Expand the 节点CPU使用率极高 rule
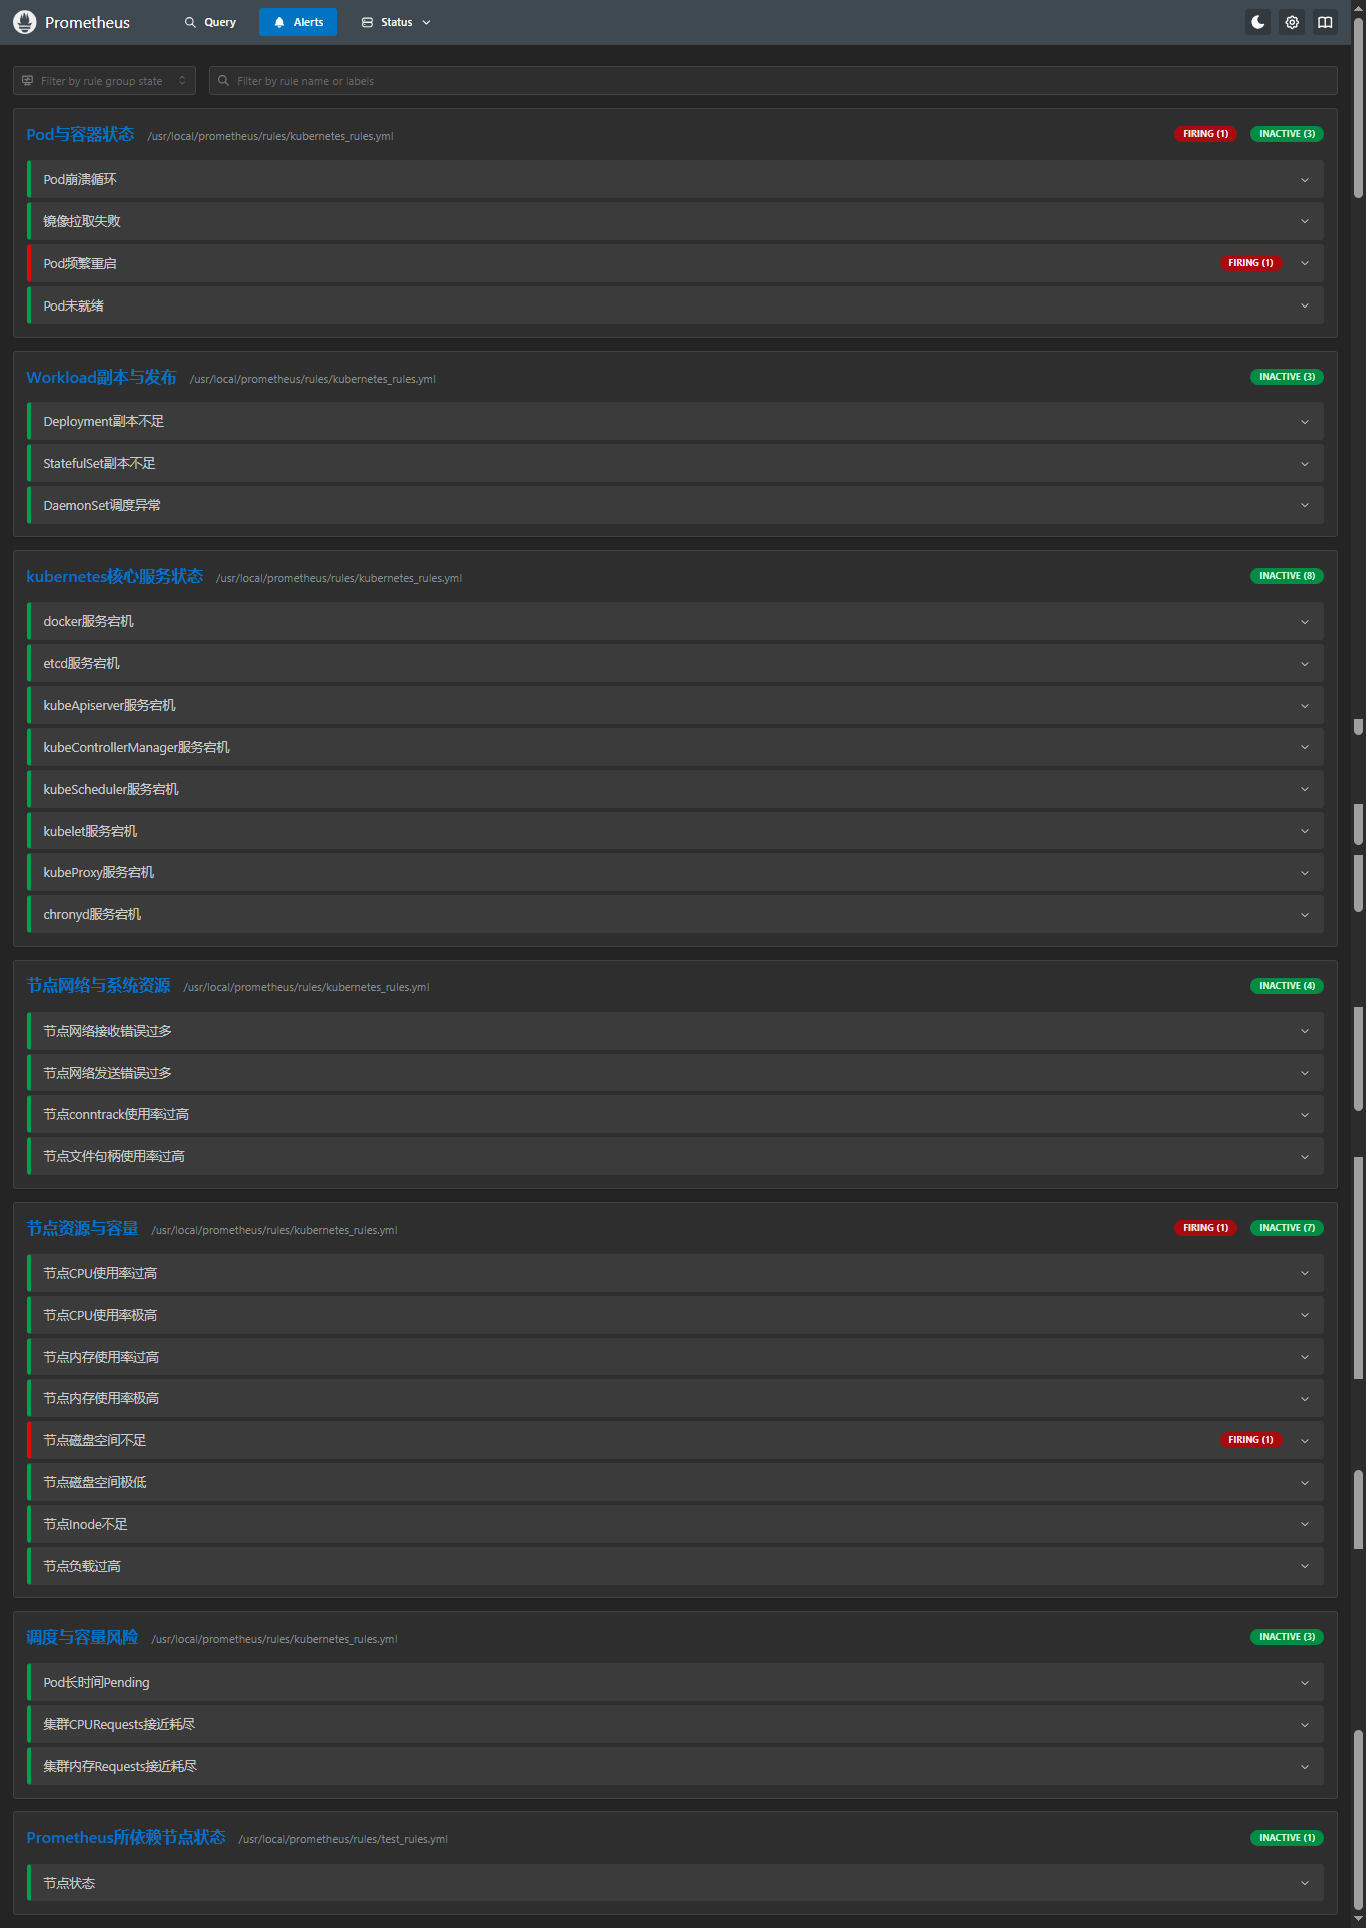1366x1928 pixels. click(x=676, y=1316)
